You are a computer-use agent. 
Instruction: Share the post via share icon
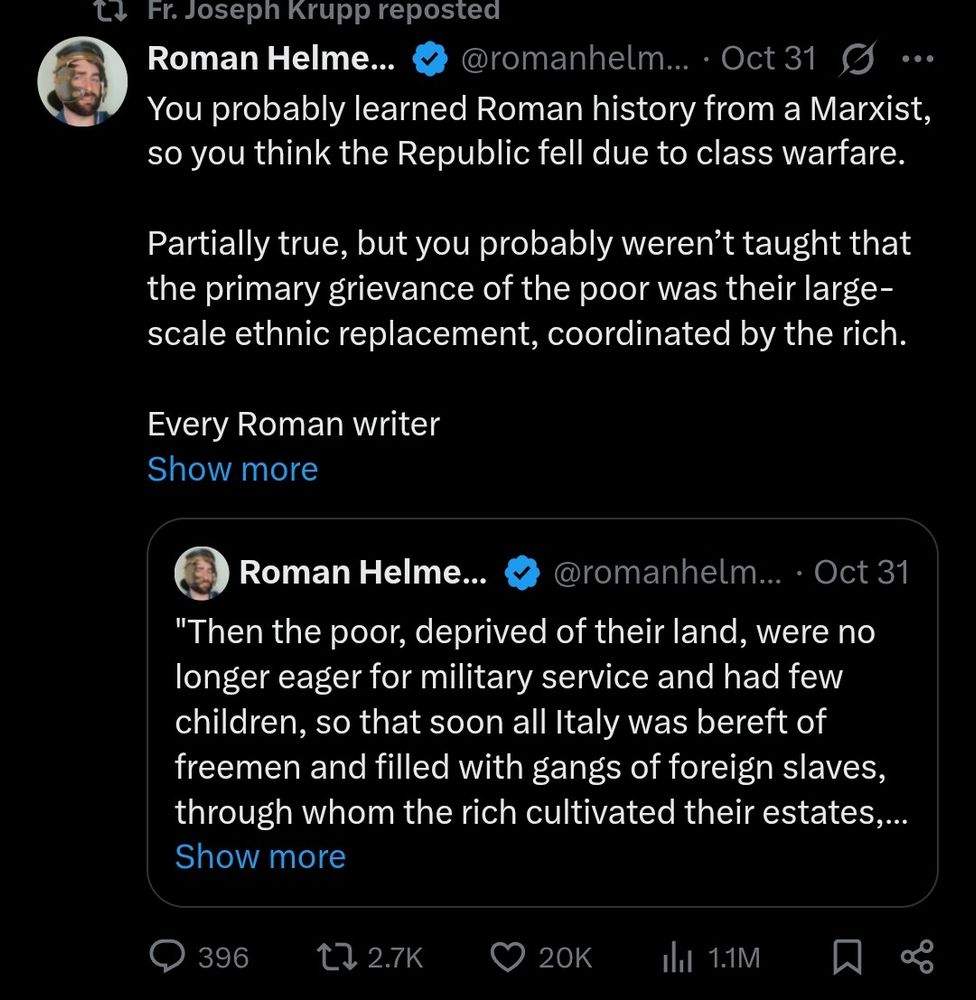[x=916, y=957]
